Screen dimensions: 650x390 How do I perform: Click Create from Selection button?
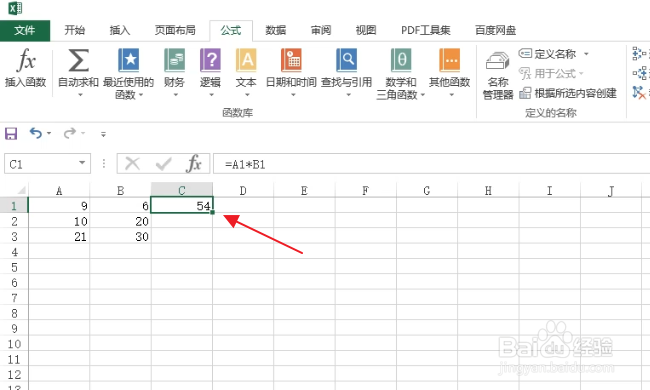(568, 93)
